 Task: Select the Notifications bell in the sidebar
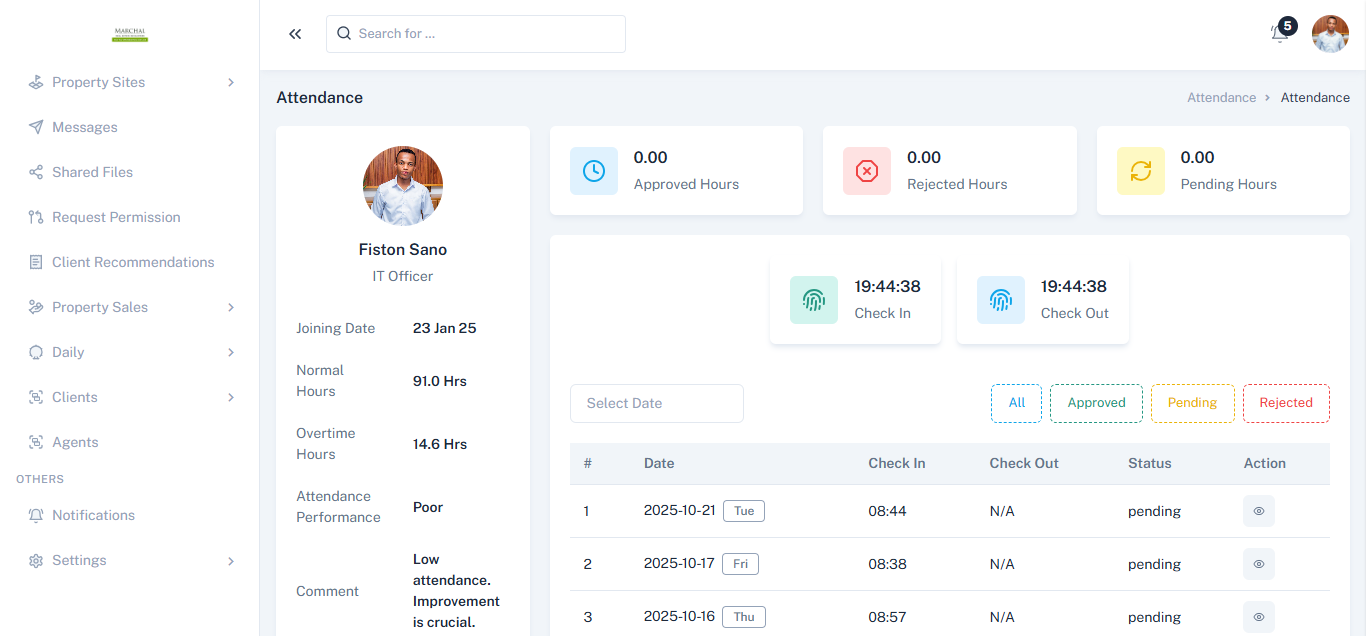pyautogui.click(x=36, y=515)
